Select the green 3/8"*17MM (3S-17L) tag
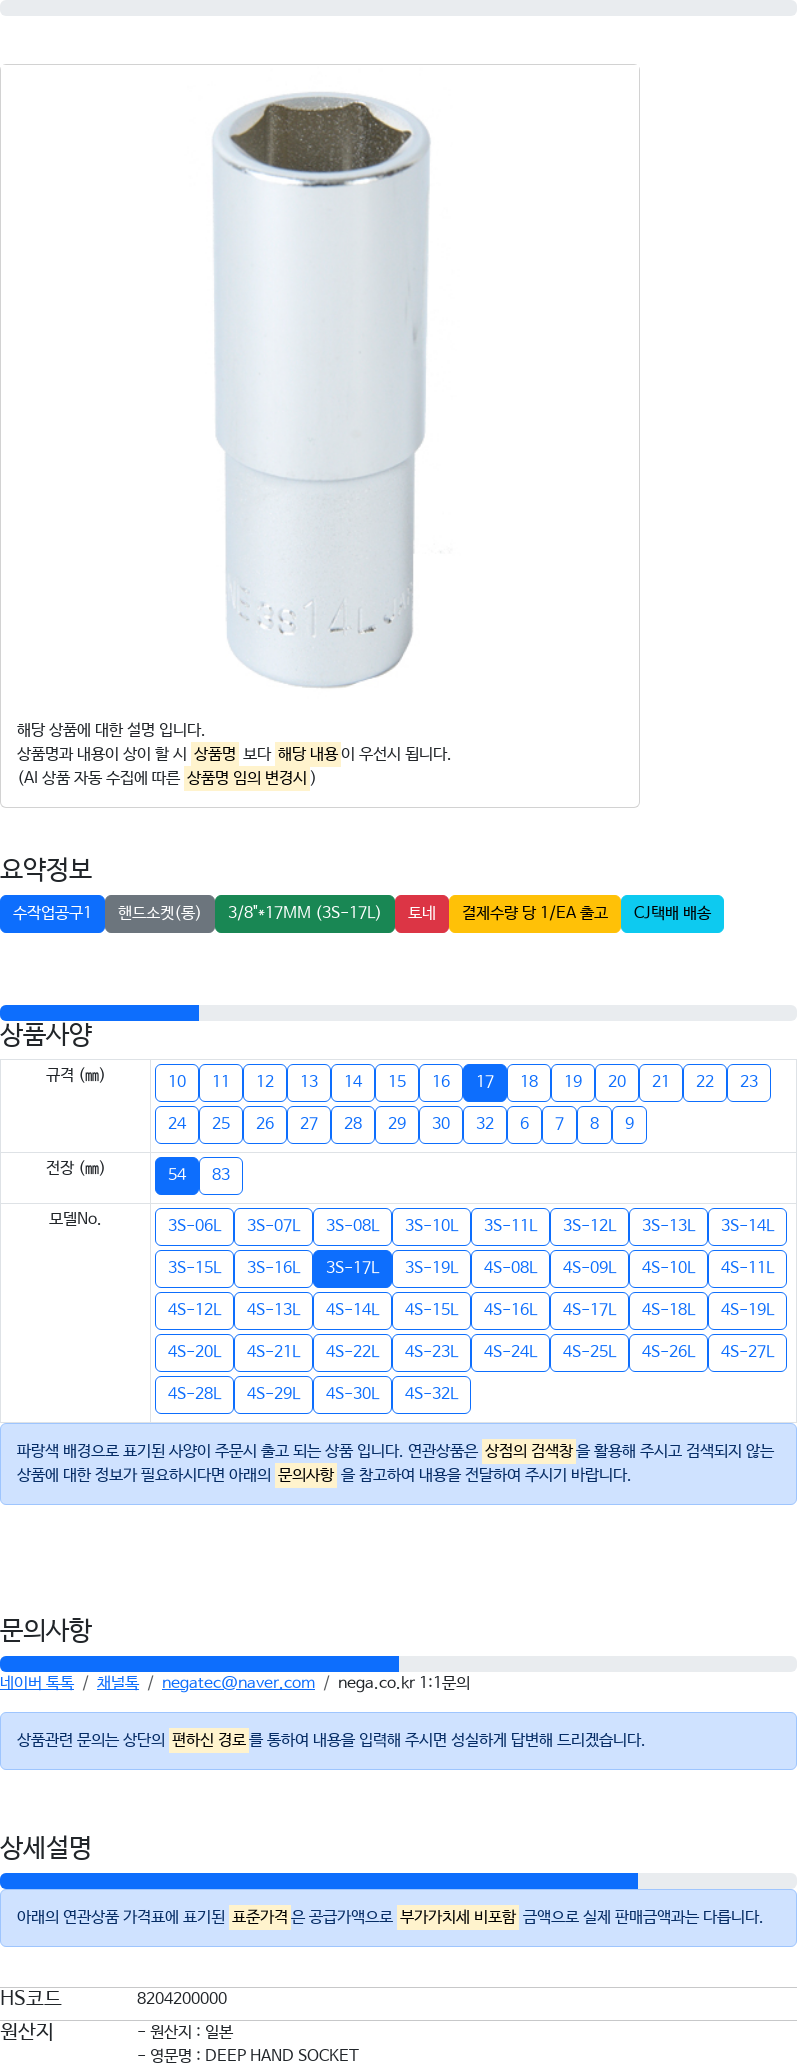 [305, 913]
